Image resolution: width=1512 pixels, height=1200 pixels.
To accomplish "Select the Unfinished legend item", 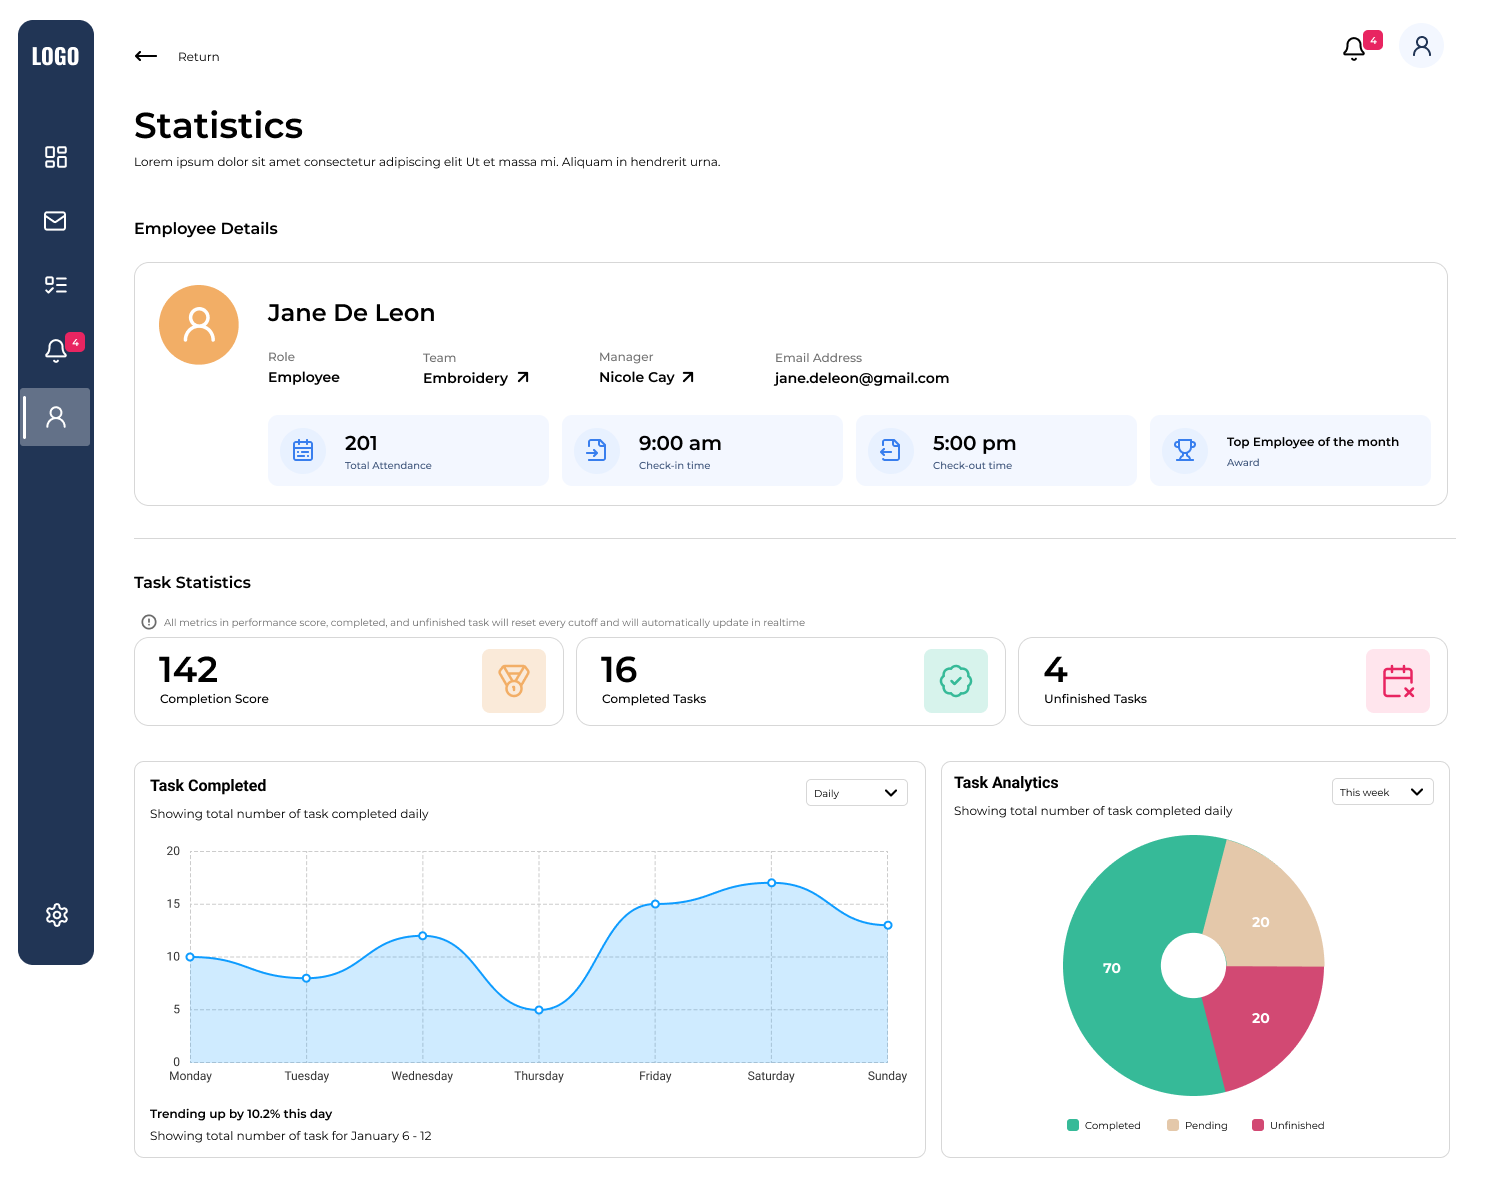I will 1288,1125.
